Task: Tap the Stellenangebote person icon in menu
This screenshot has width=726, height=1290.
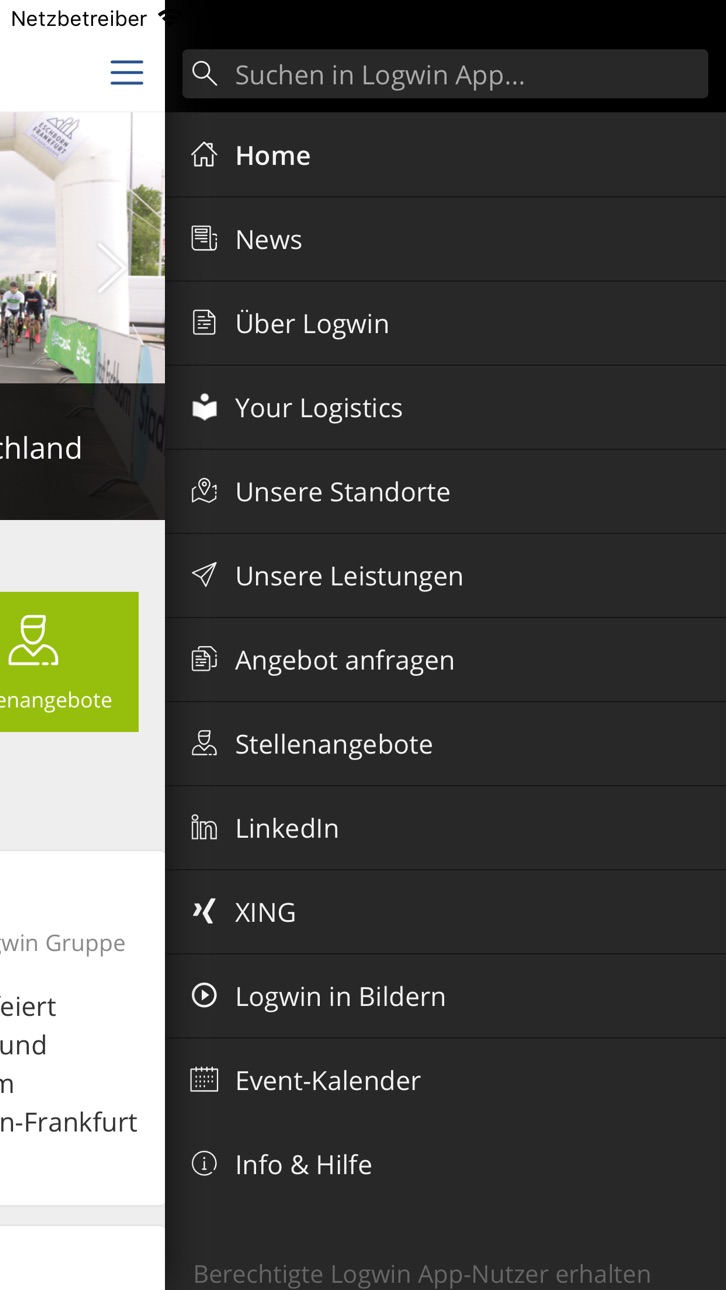Action: 204,743
